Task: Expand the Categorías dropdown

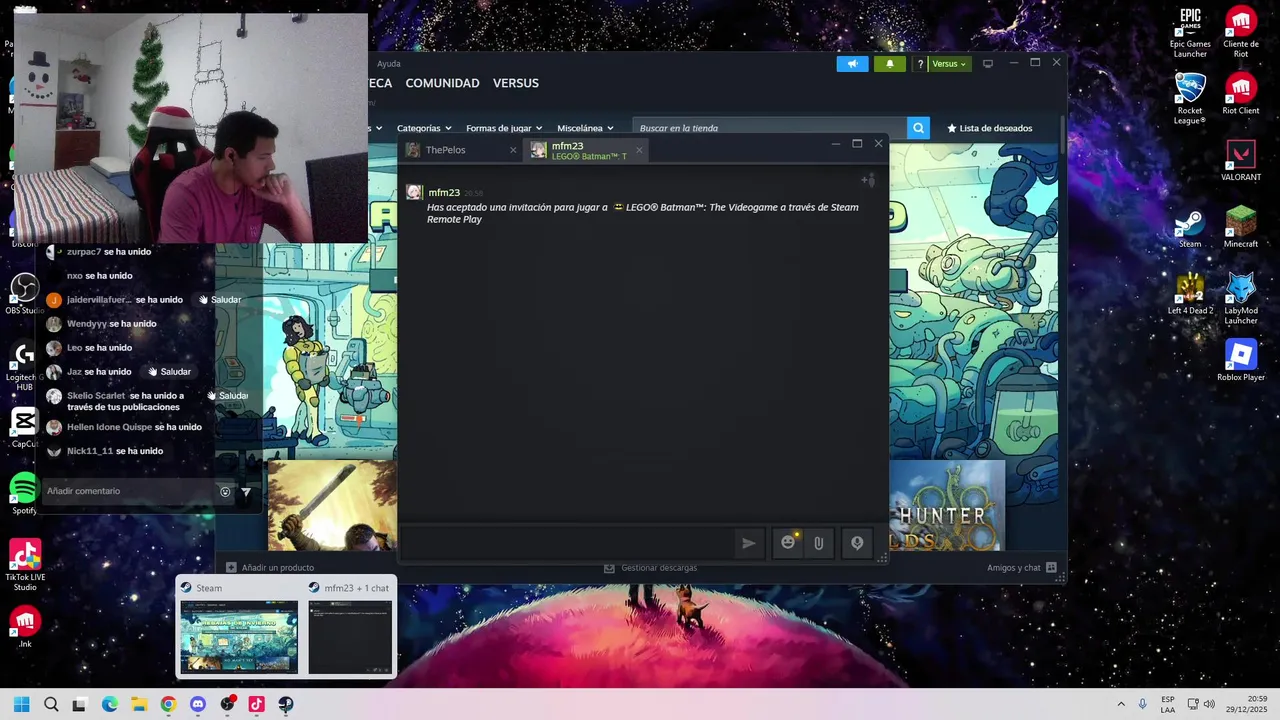Action: [424, 128]
